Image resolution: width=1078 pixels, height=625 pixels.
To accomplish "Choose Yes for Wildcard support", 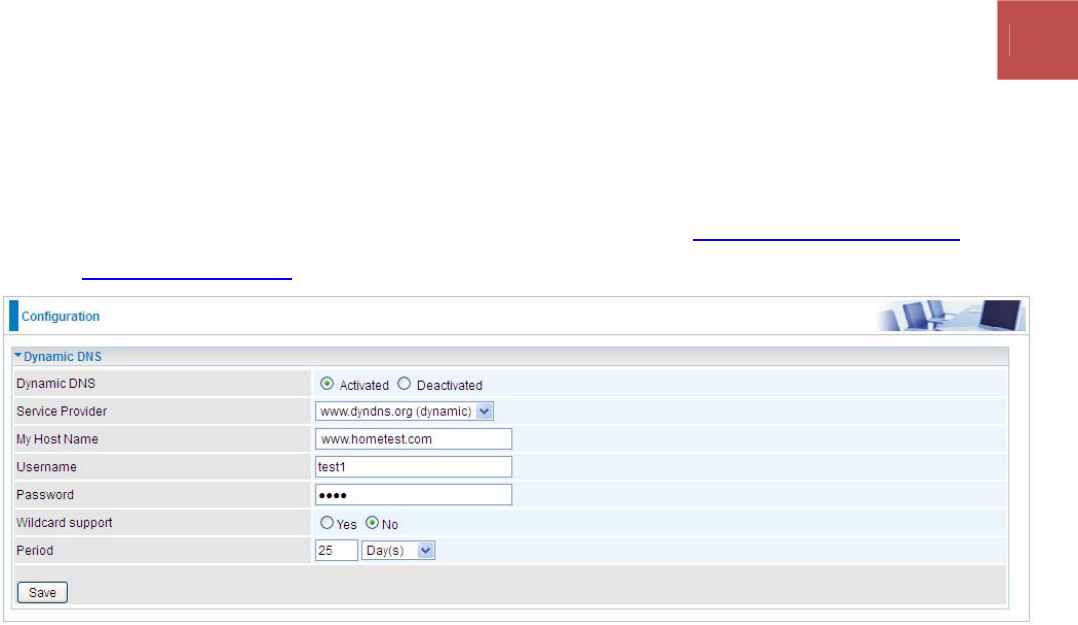I will pyautogui.click(x=327, y=523).
